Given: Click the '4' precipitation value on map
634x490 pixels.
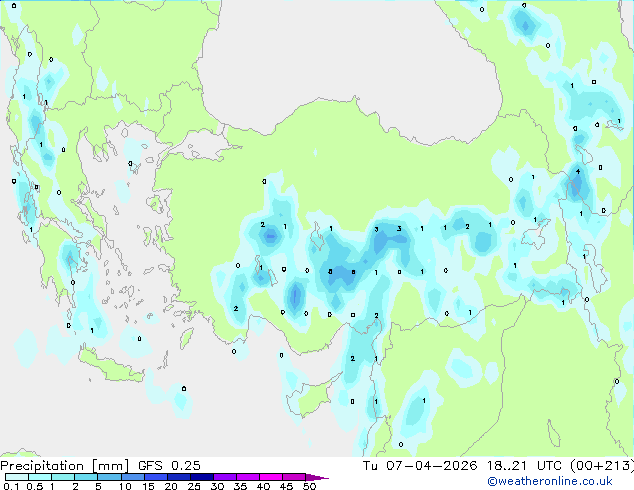Looking at the screenshot, I should (x=578, y=171).
